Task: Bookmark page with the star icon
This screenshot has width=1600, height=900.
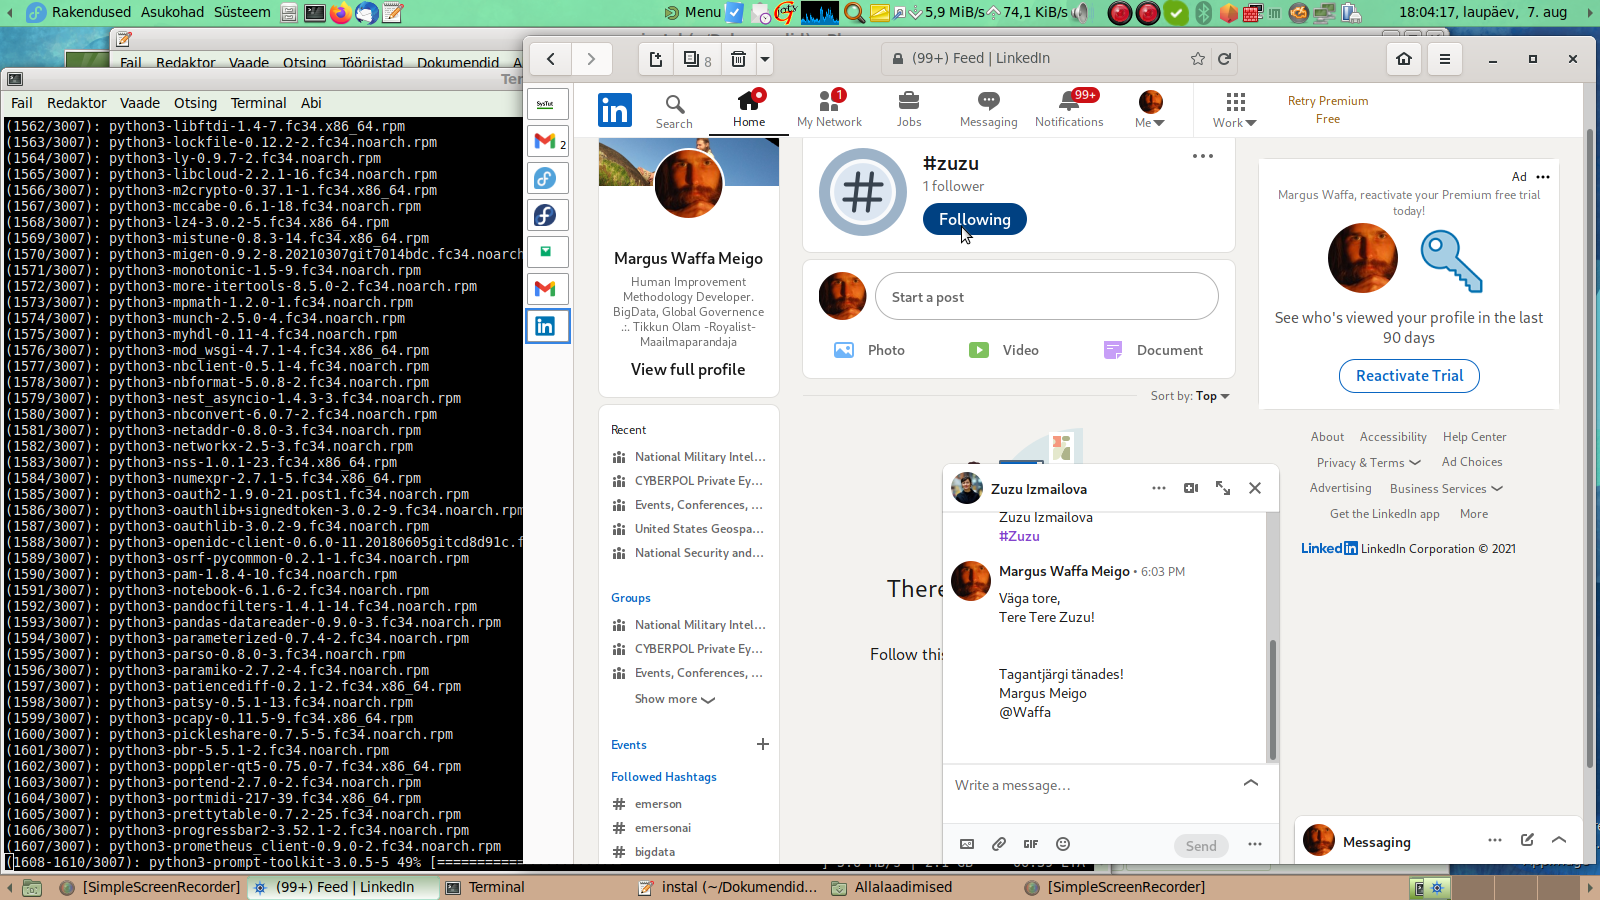Action: pyautogui.click(x=1197, y=59)
